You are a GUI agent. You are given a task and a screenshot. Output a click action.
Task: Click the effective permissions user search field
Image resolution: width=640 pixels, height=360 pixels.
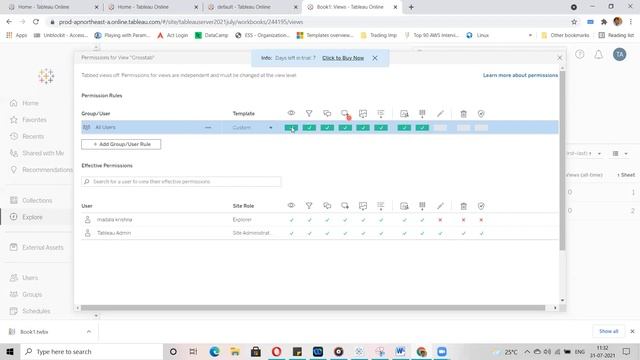pos(181,181)
